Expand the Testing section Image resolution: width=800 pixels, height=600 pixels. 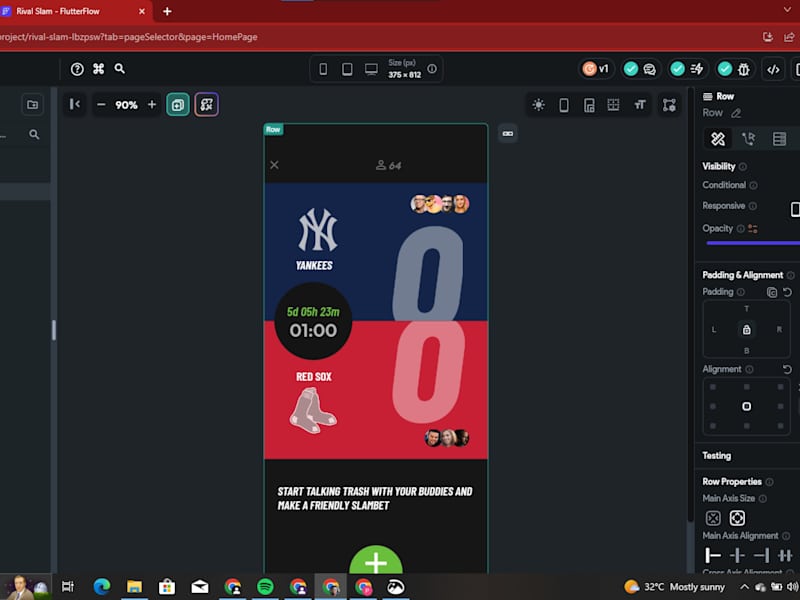(716, 456)
